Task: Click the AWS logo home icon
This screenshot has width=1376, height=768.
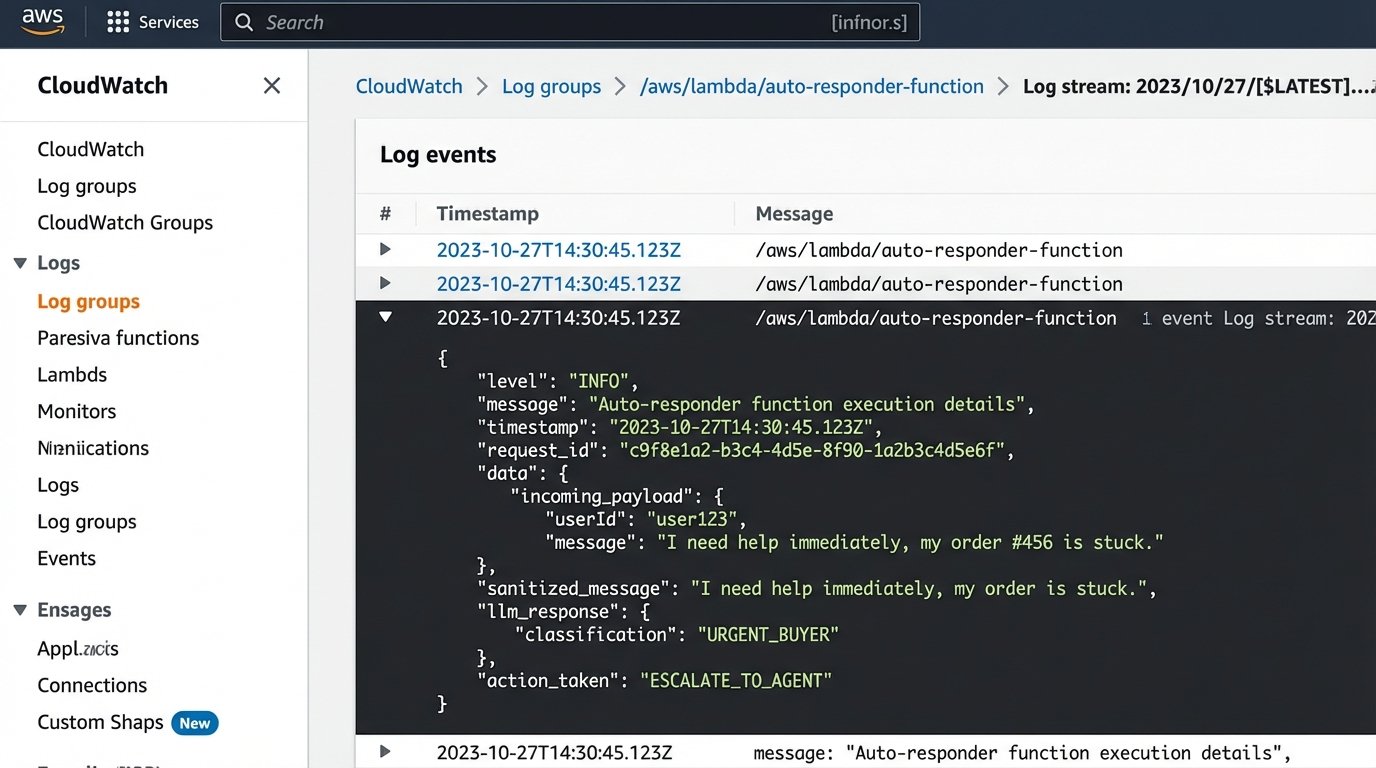Action: pyautogui.click(x=42, y=21)
